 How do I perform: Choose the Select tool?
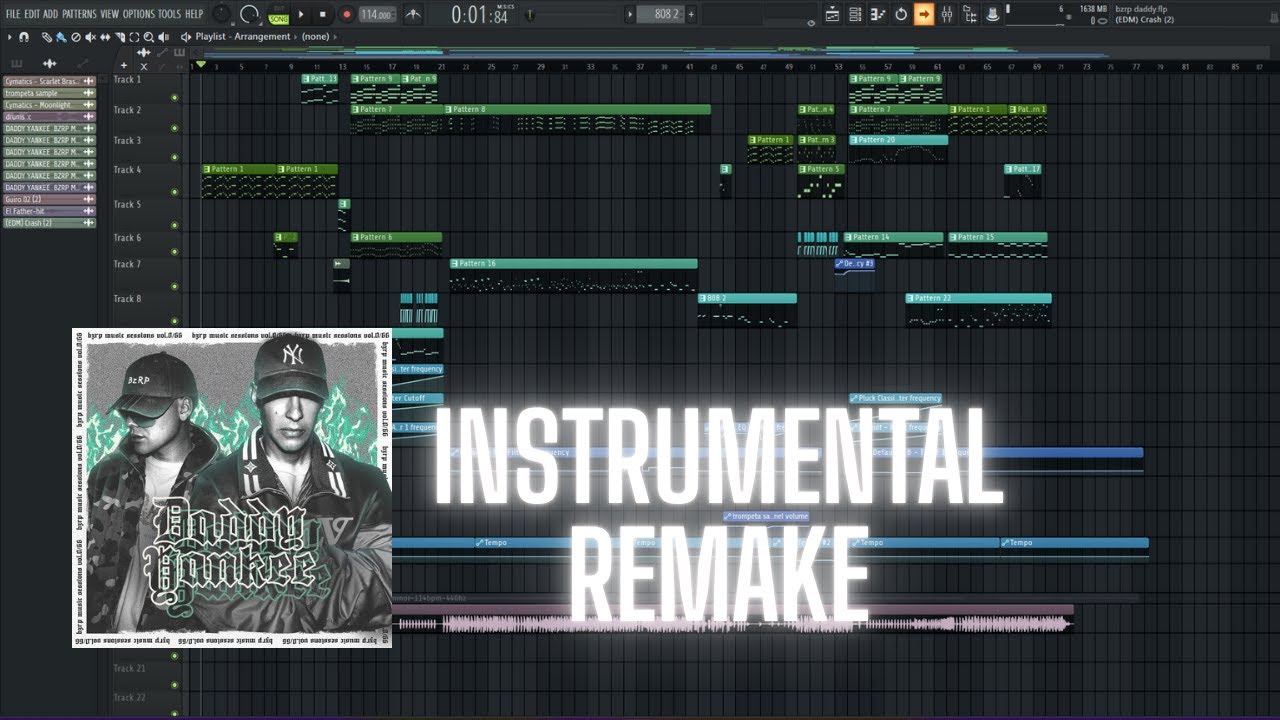tap(134, 37)
